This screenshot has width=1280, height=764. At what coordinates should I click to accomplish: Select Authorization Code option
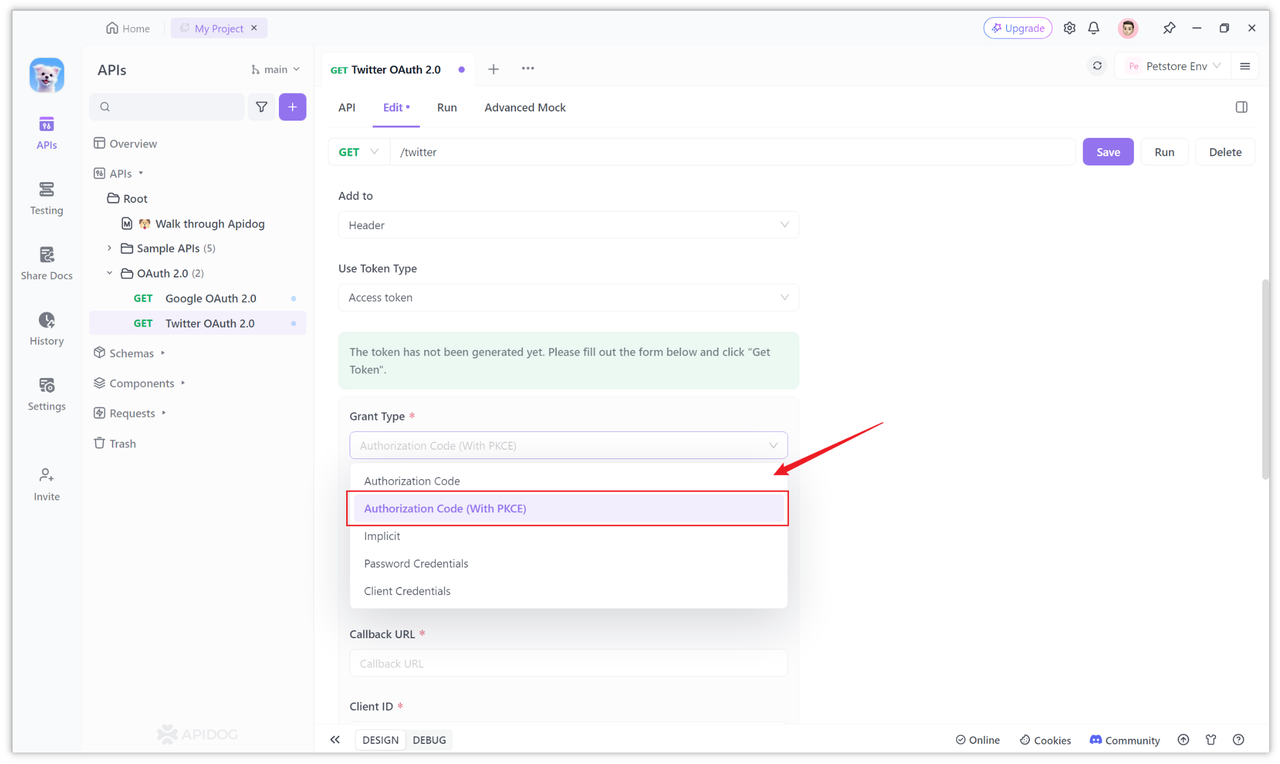pyautogui.click(x=568, y=481)
